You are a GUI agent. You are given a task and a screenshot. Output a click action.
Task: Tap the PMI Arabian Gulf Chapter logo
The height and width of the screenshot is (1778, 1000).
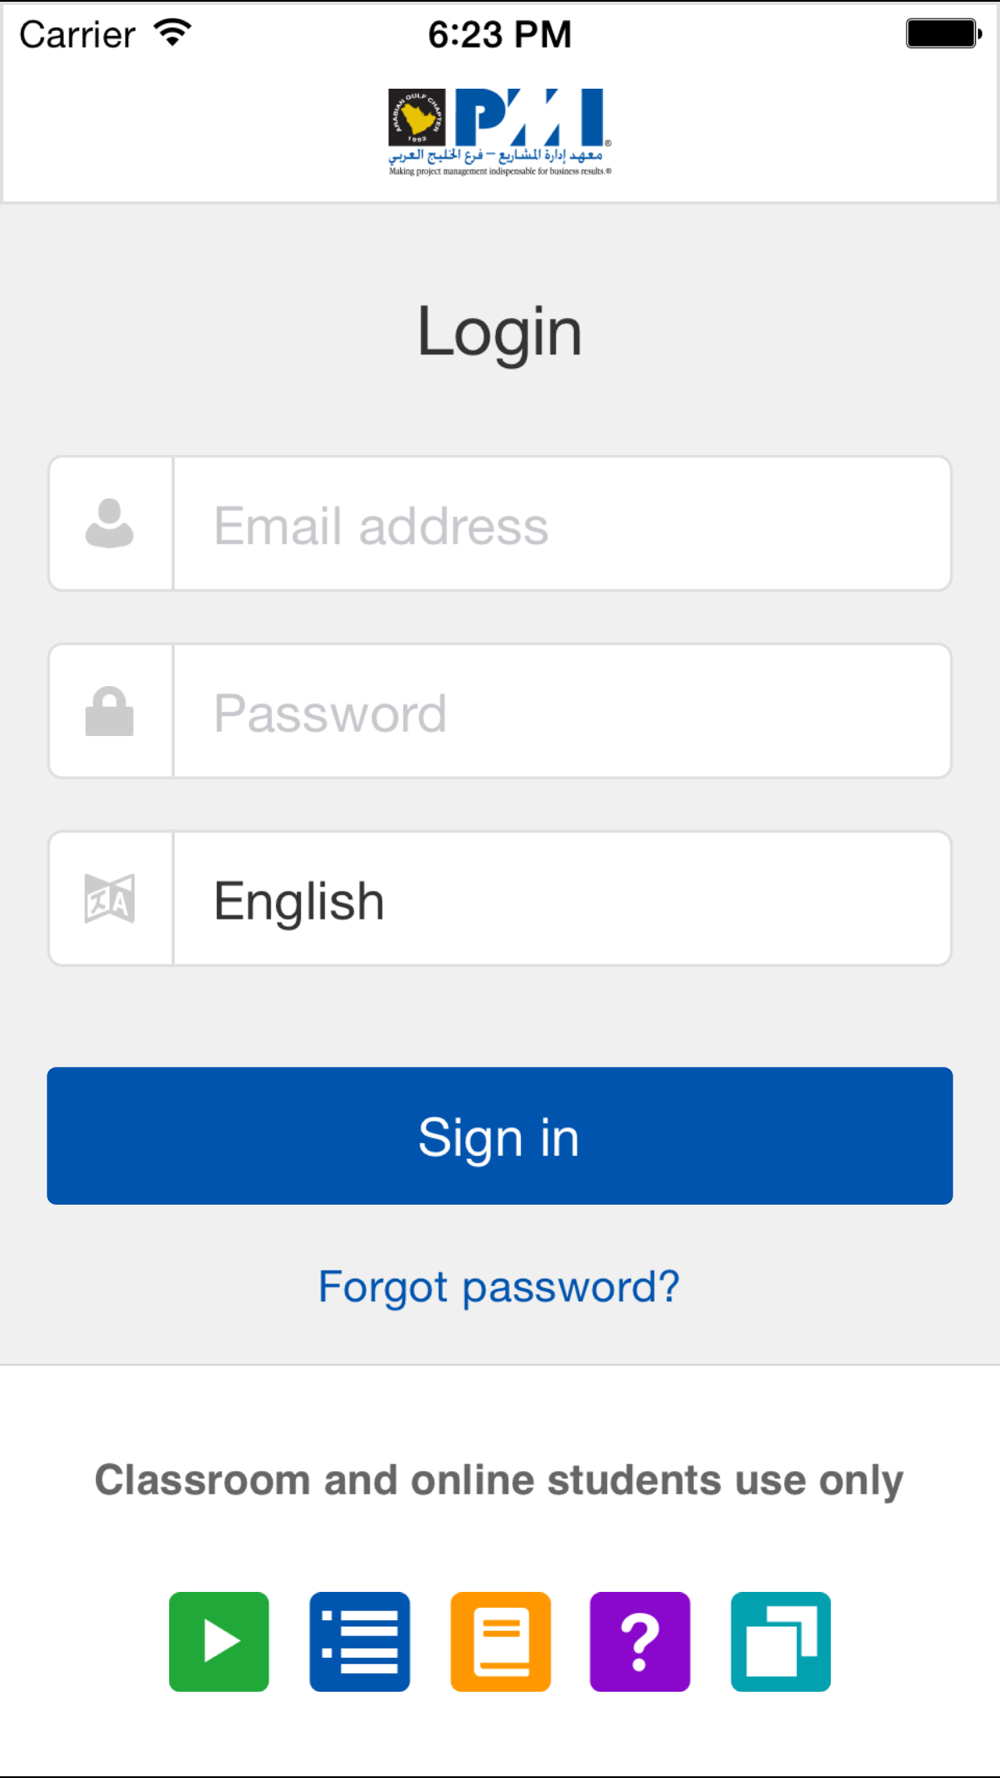(x=500, y=132)
